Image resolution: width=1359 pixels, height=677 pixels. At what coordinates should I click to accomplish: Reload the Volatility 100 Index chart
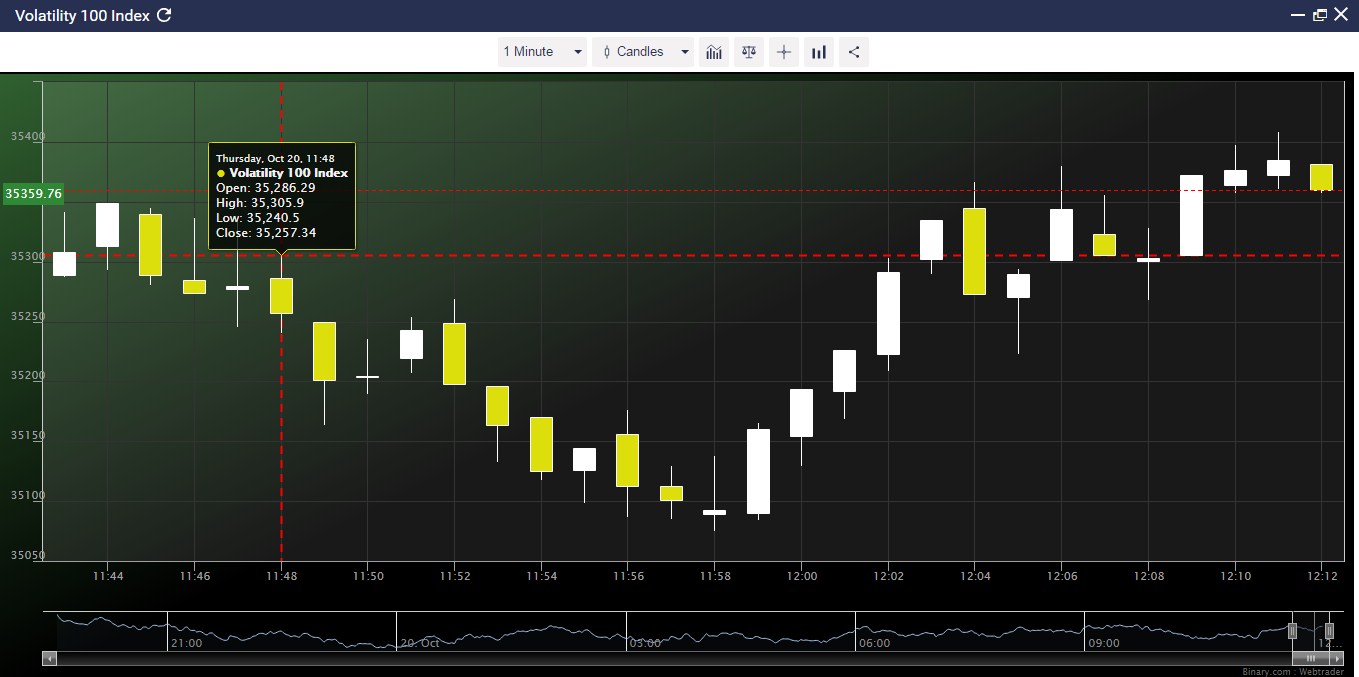pyautogui.click(x=165, y=15)
